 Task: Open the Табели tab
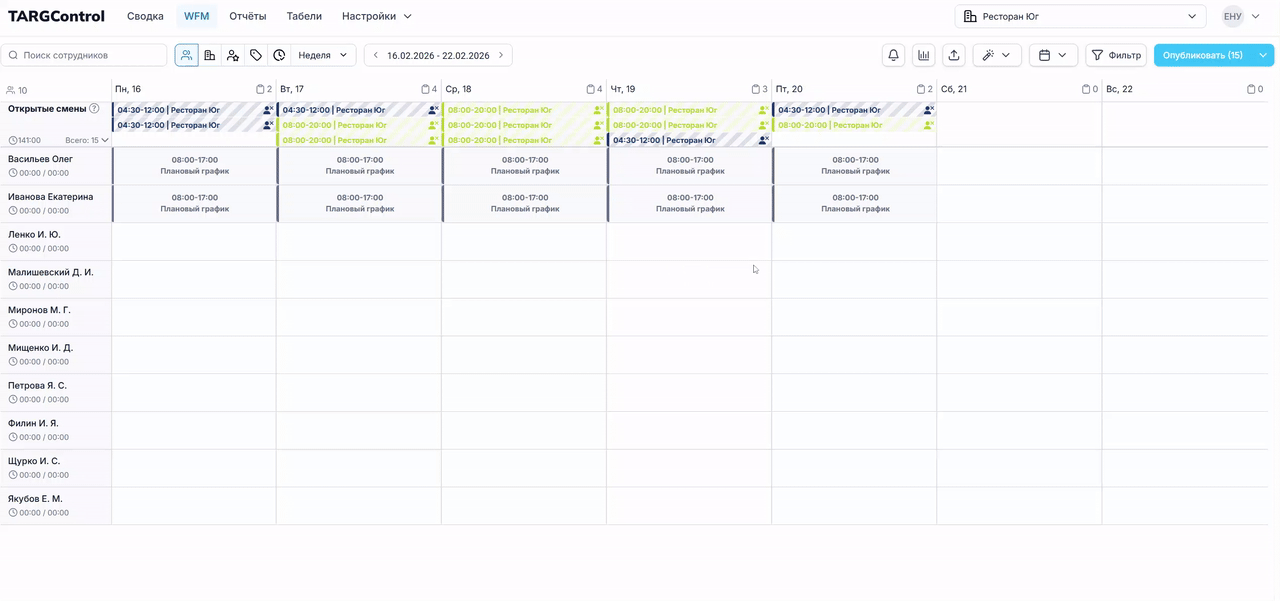click(304, 16)
